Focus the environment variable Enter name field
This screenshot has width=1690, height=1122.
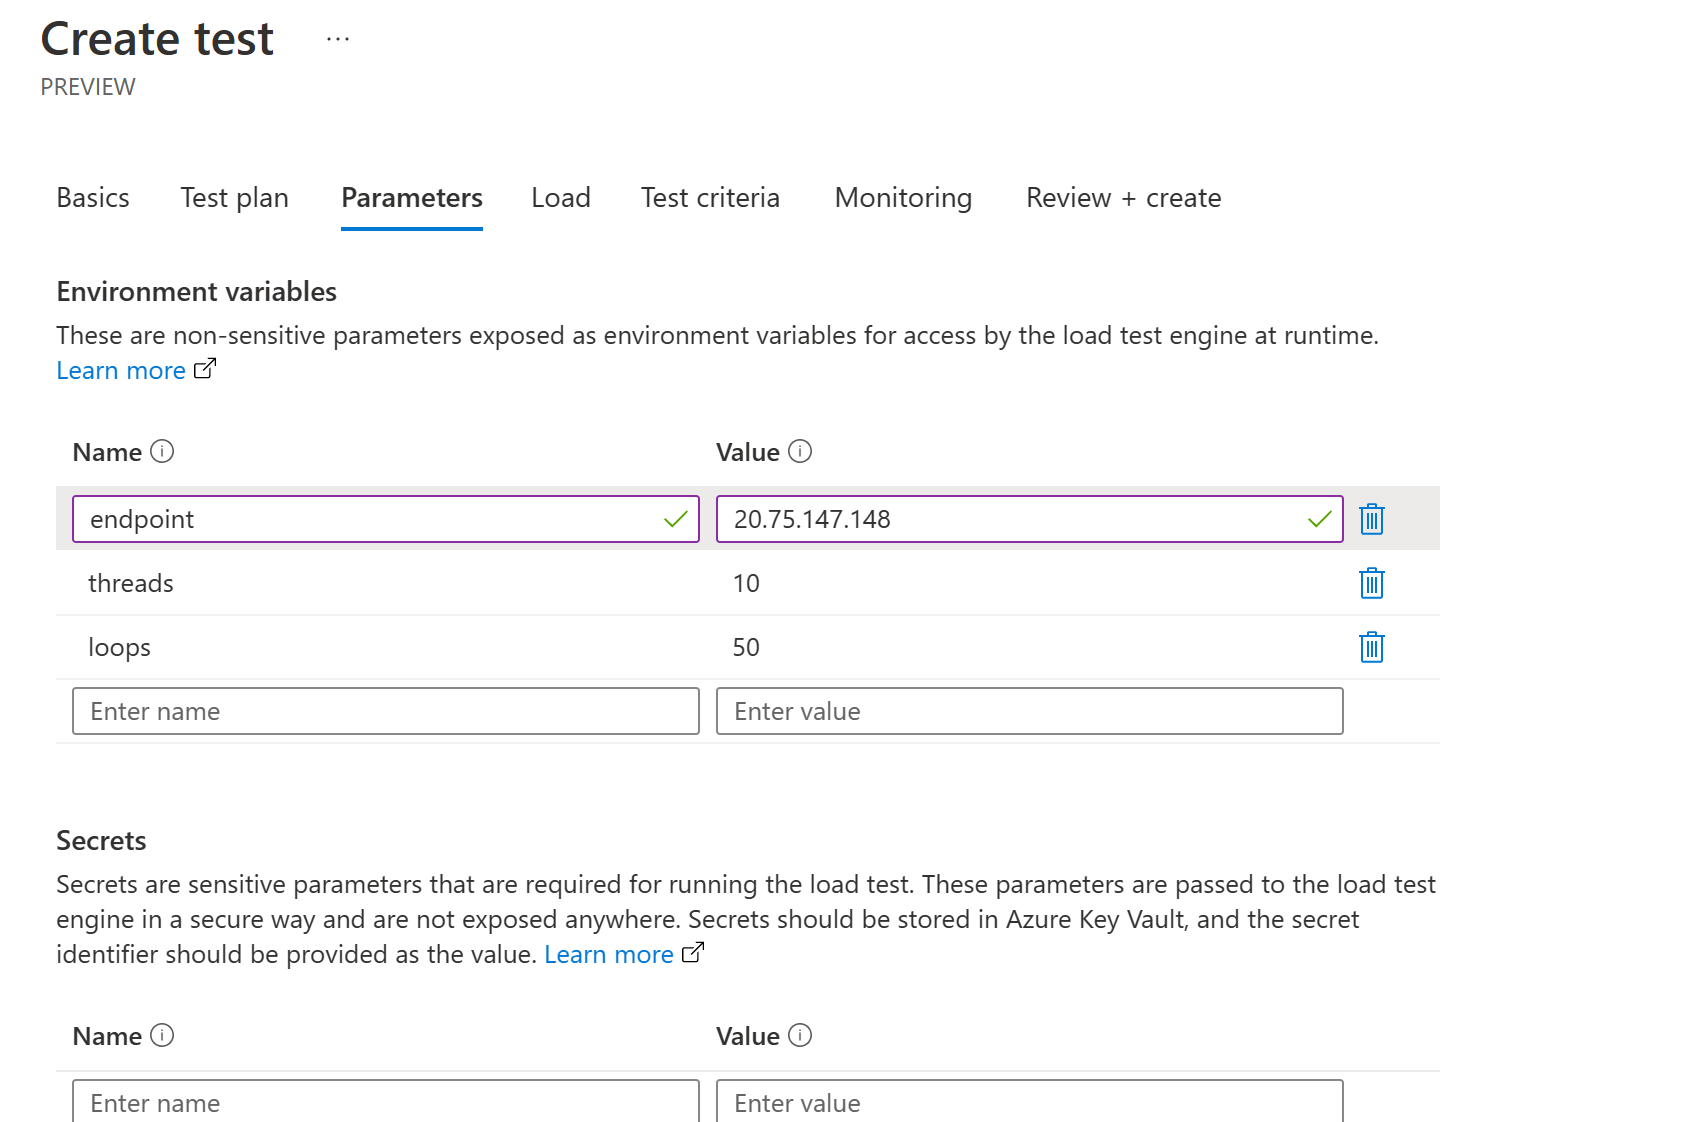(386, 711)
